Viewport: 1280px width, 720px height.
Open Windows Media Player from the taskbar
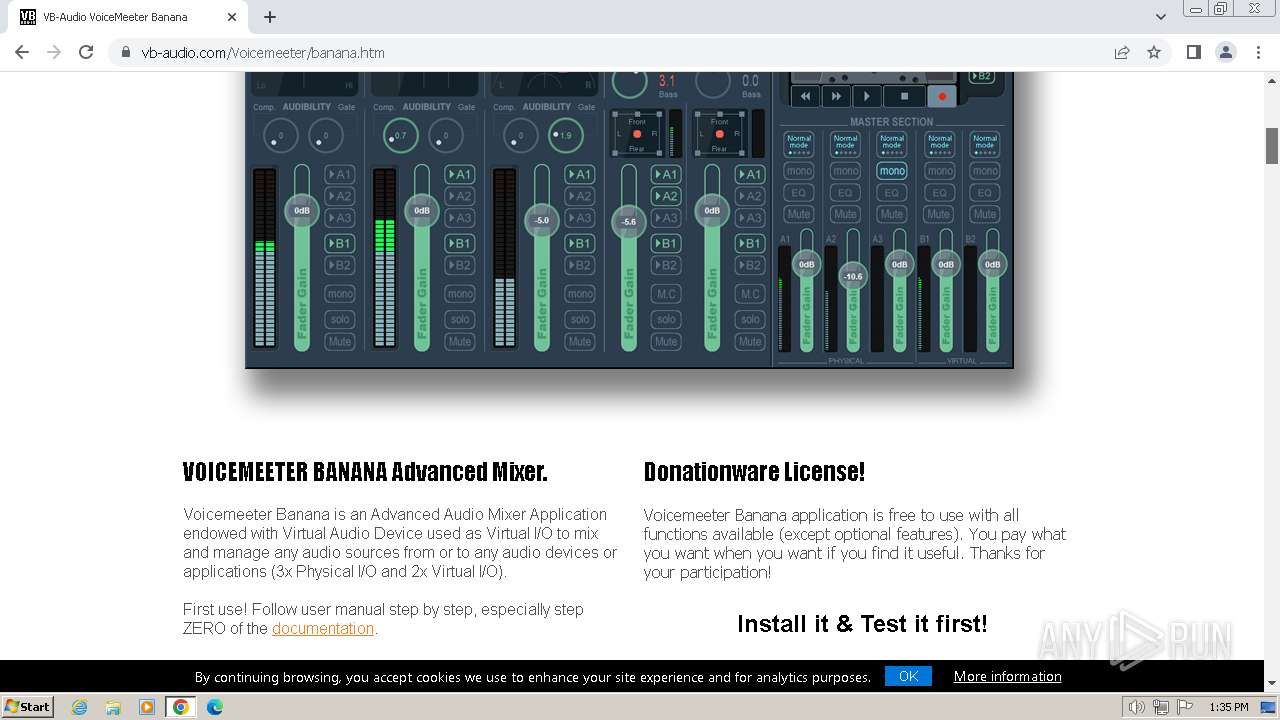pos(147,707)
